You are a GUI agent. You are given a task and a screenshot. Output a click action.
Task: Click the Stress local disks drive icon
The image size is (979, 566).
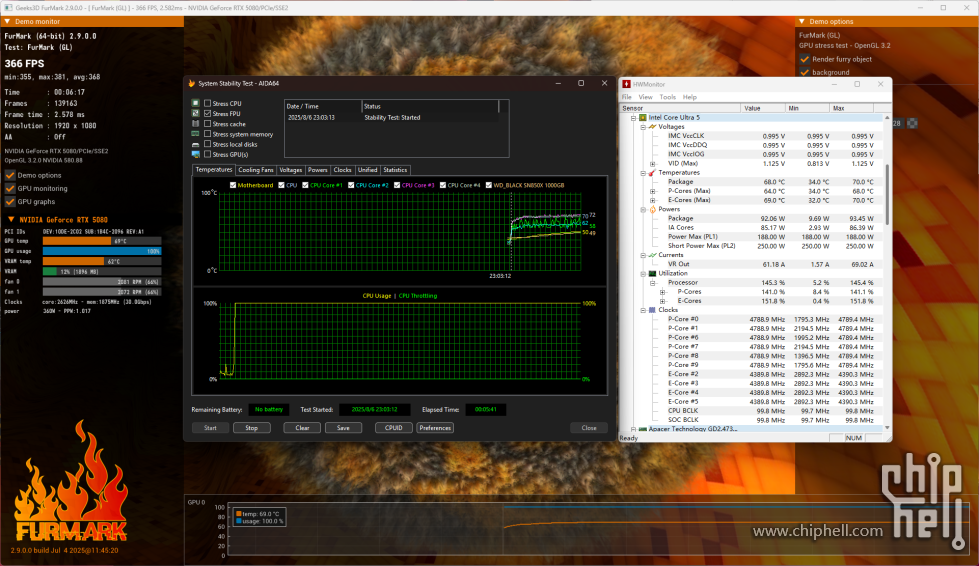(195, 144)
